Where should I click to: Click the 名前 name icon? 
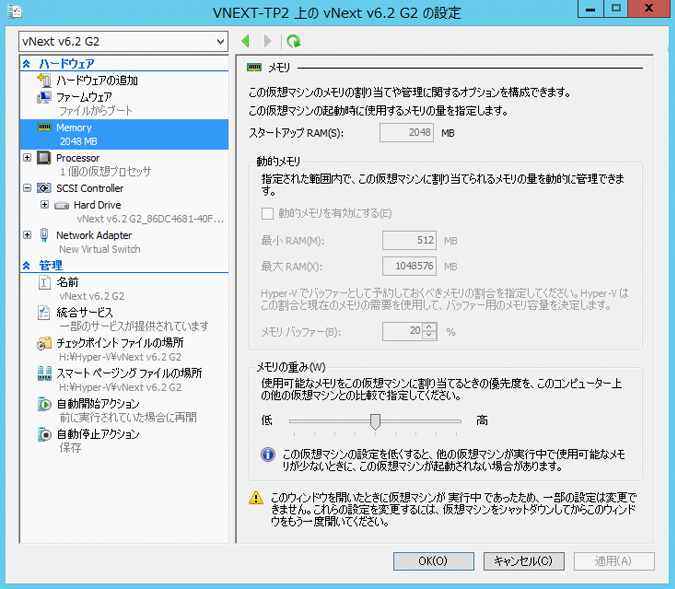click(44, 282)
